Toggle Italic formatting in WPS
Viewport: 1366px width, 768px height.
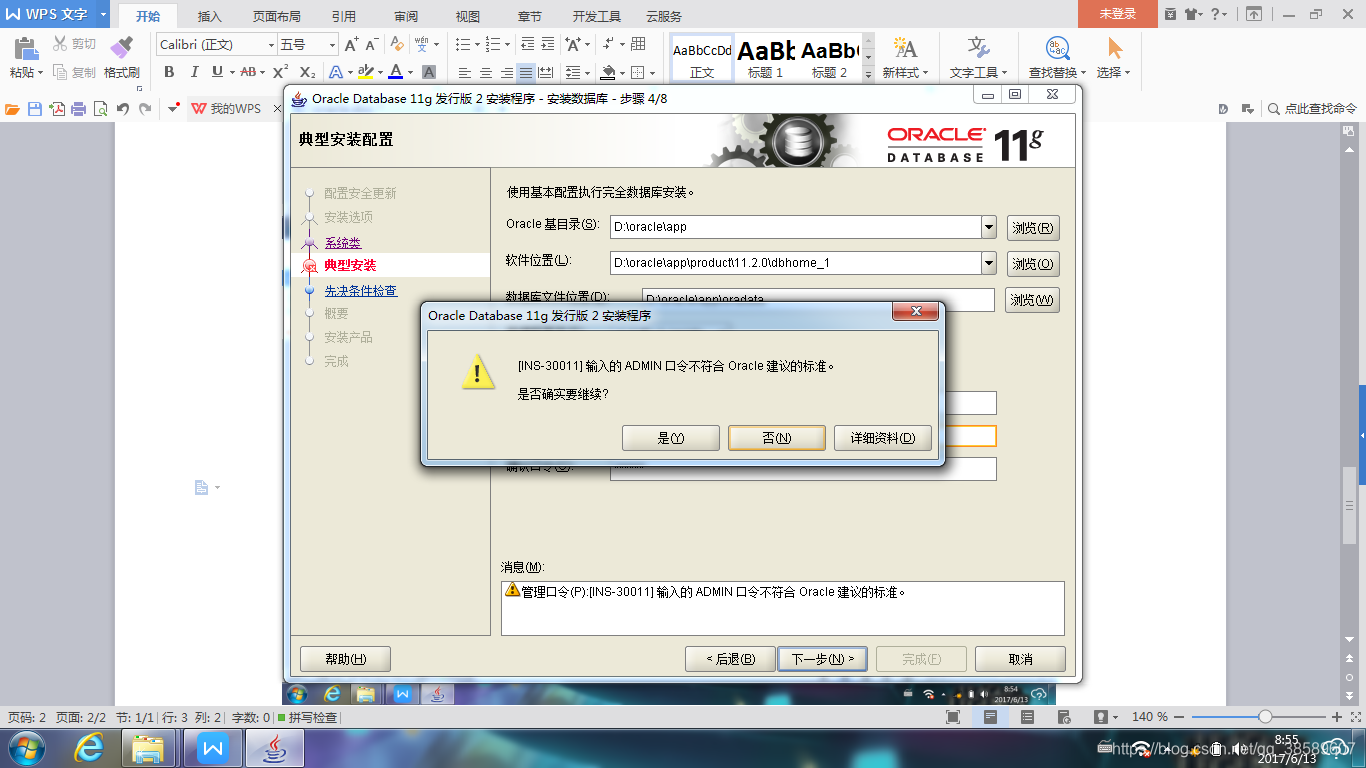click(193, 72)
